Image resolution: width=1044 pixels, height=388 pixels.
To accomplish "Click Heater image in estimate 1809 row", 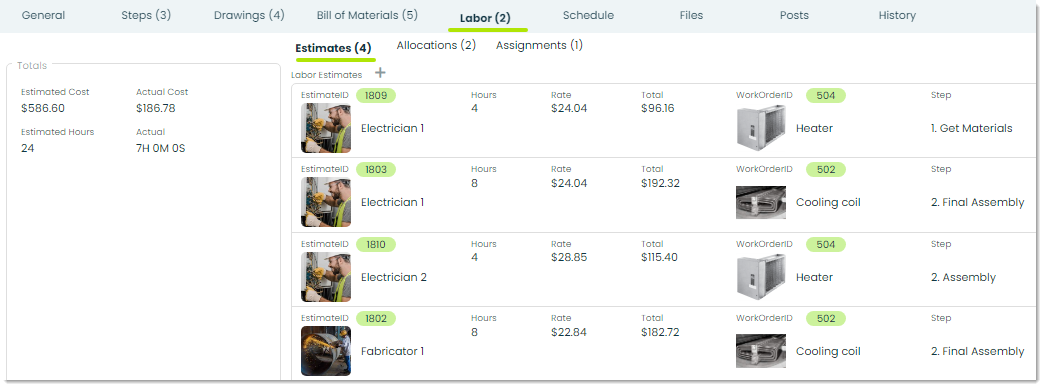I will click(x=761, y=126).
